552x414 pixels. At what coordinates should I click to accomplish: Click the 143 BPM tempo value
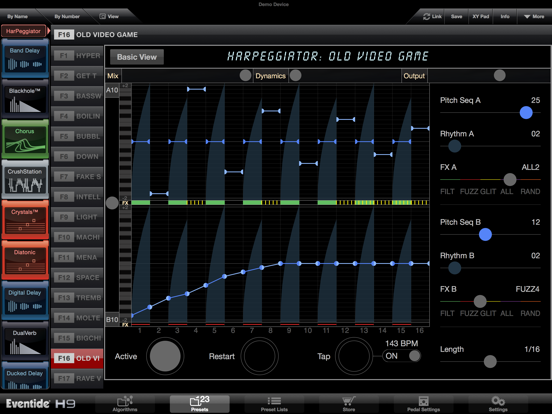pyautogui.click(x=401, y=343)
